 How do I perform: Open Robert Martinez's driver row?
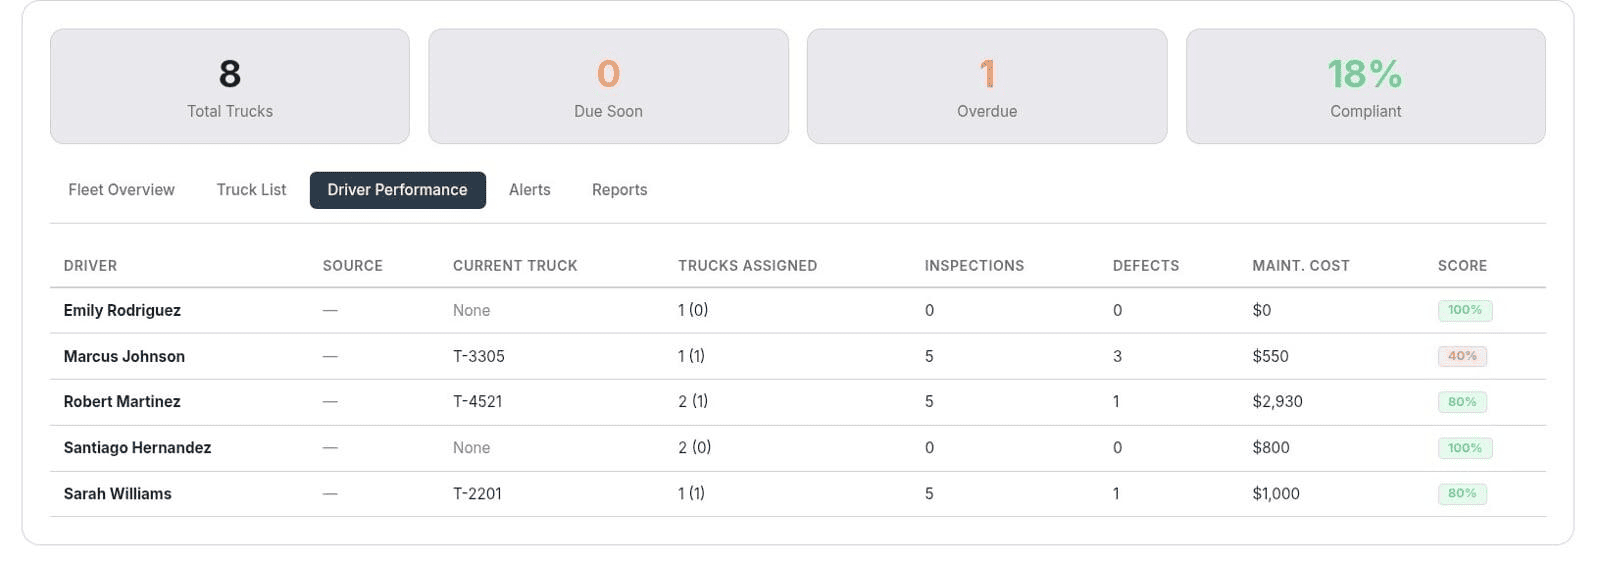point(122,402)
